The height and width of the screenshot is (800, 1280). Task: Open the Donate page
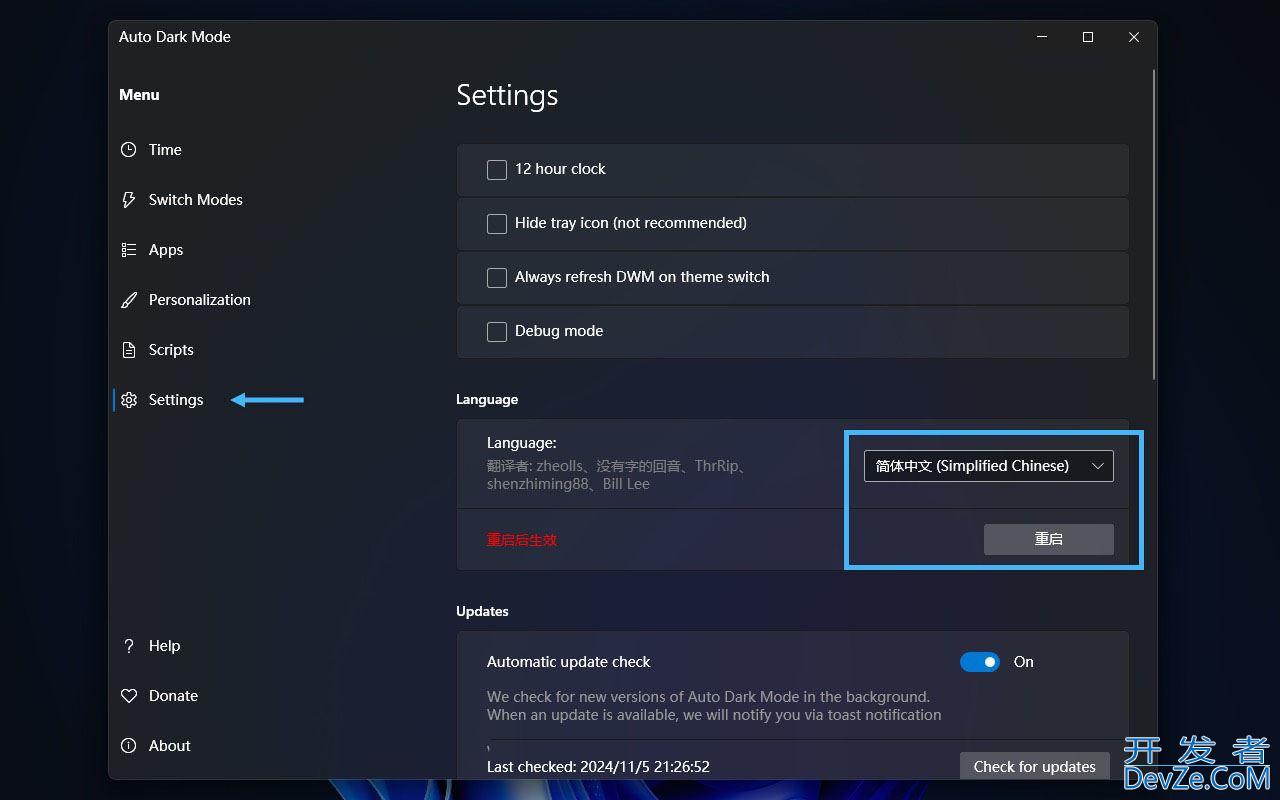(x=173, y=696)
